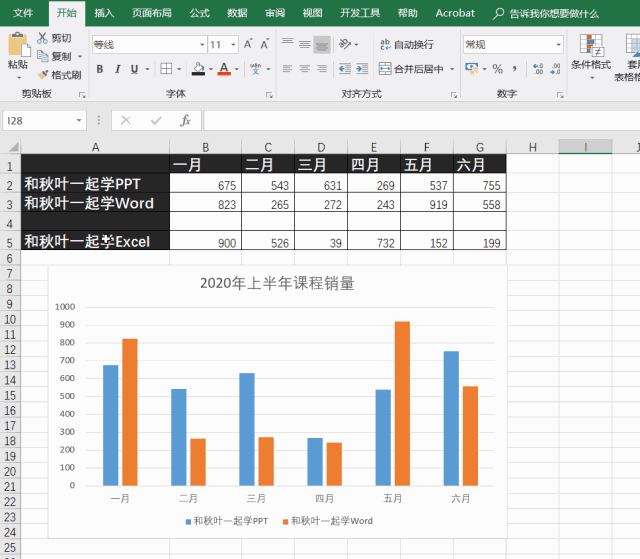The width and height of the screenshot is (640, 559).
Task: Click Tell Me search box (告诉我你想要做什么)
Action: (546, 14)
